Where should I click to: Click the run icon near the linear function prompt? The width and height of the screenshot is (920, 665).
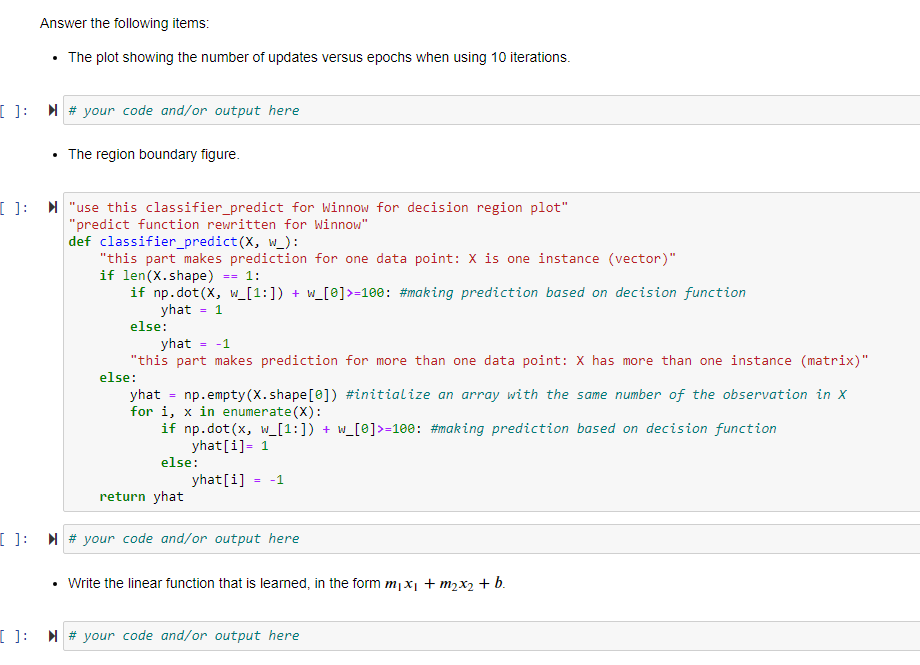(x=52, y=635)
